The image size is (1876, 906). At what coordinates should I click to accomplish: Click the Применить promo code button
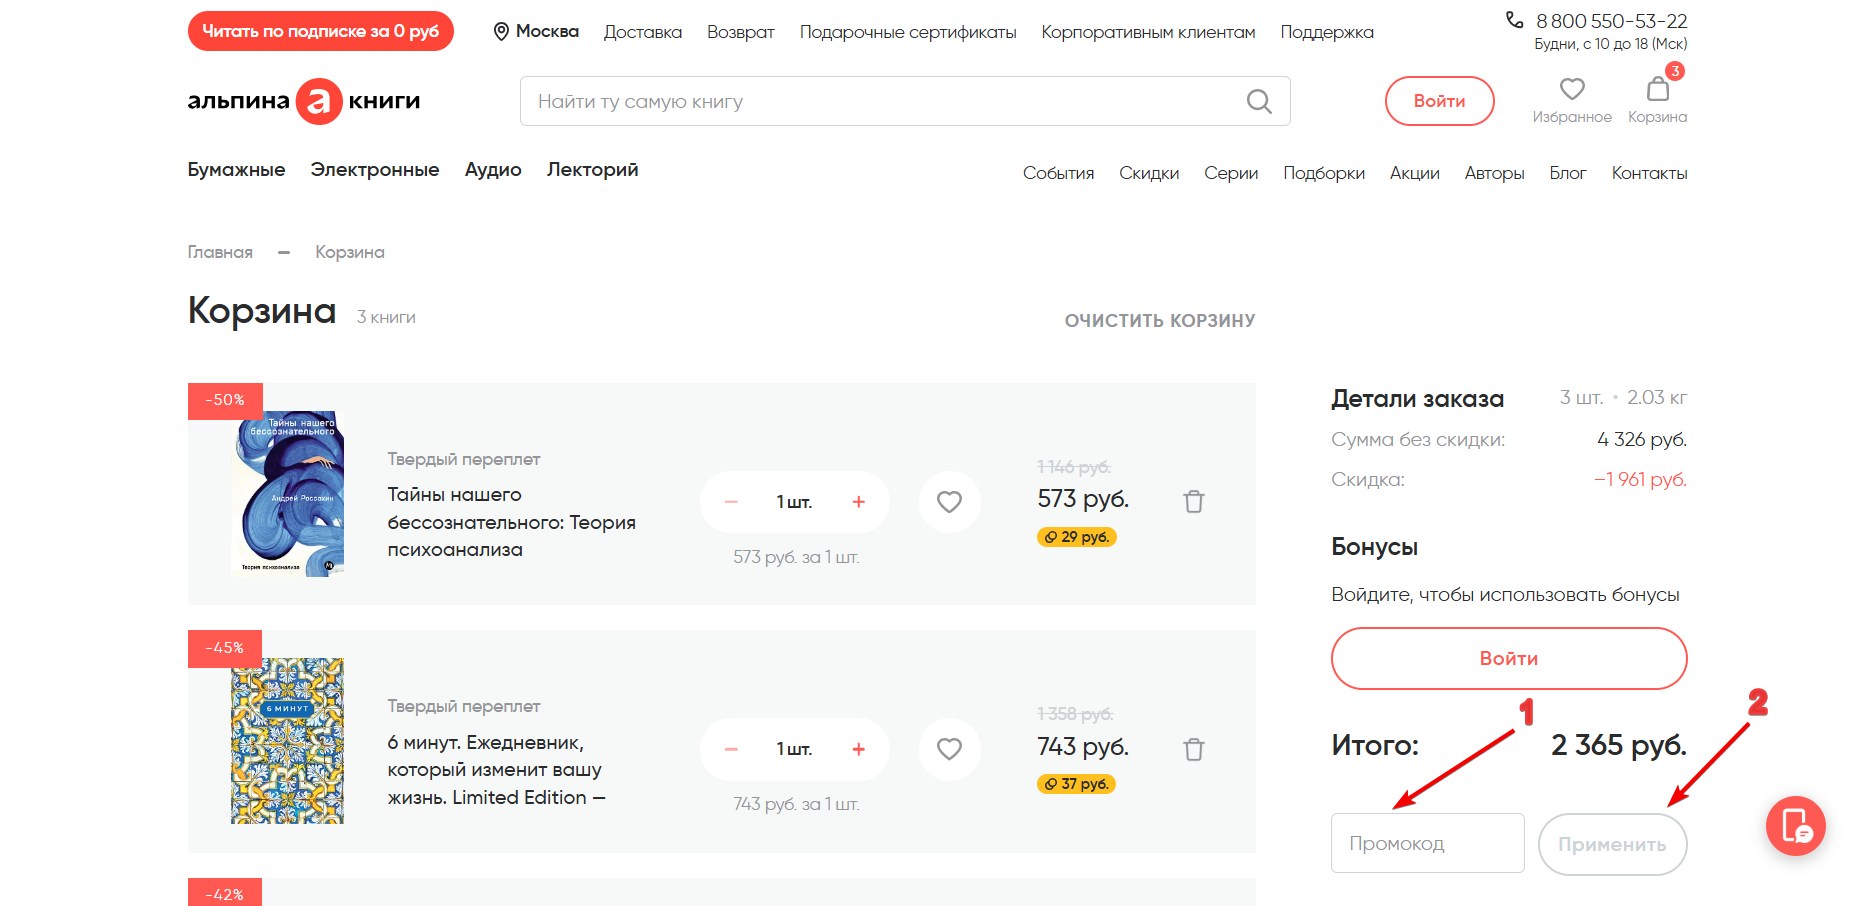pyautogui.click(x=1612, y=844)
